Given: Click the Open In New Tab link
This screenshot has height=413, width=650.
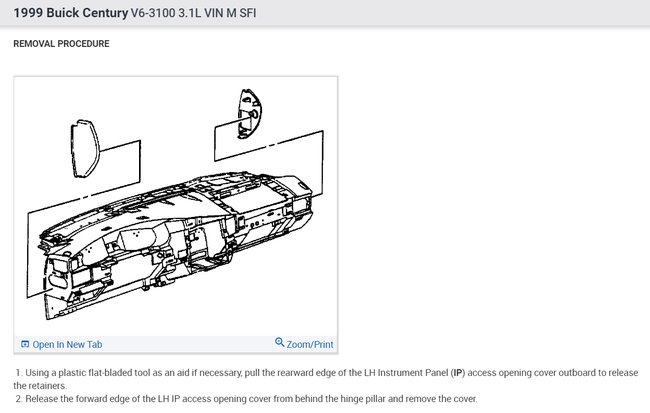Looking at the screenshot, I should click(x=67, y=345).
